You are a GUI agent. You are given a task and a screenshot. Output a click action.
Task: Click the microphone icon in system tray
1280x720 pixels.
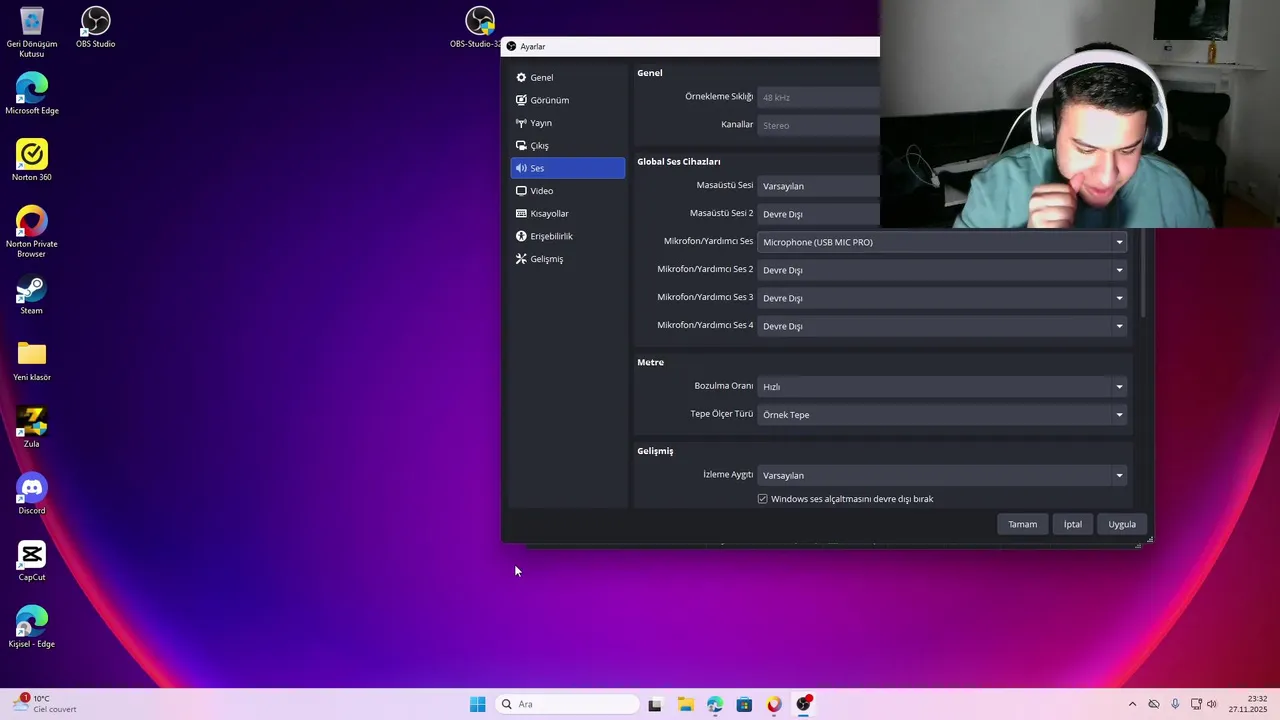coord(1175,704)
